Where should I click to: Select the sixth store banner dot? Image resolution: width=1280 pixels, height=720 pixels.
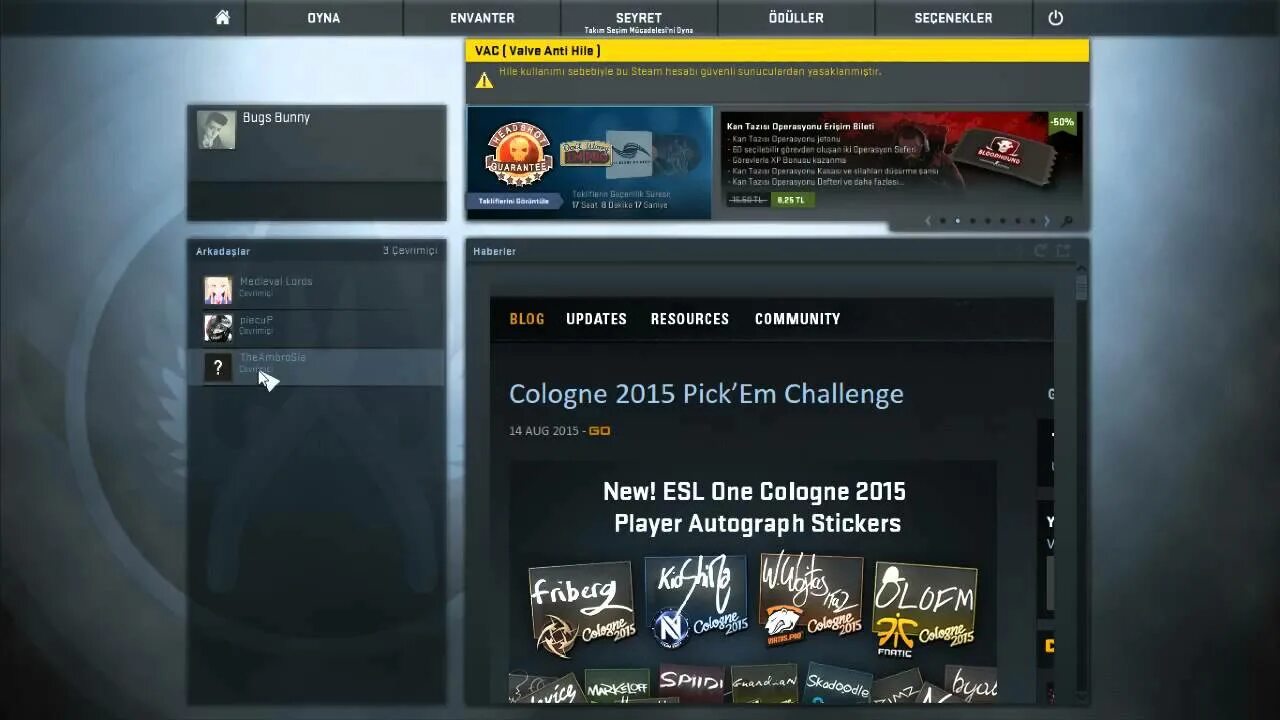pos(1018,221)
